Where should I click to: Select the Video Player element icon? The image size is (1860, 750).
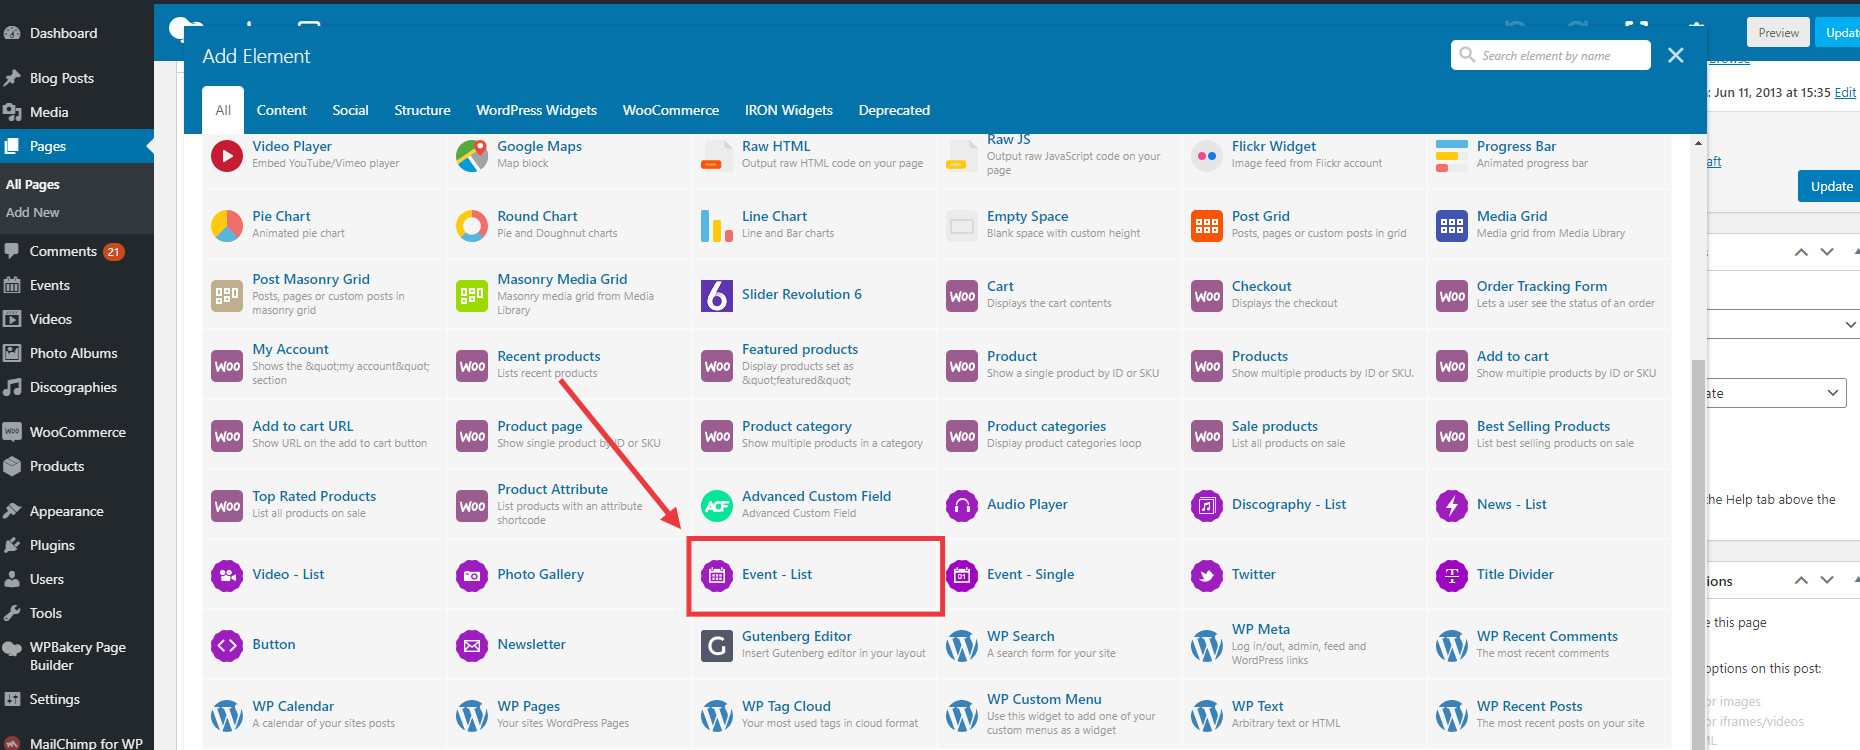tap(227, 156)
